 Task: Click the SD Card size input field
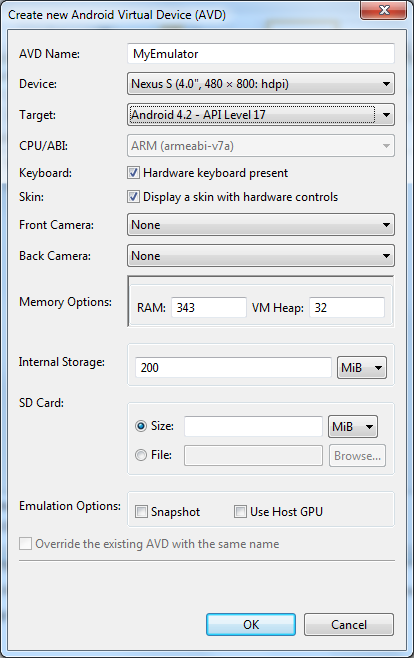(253, 426)
